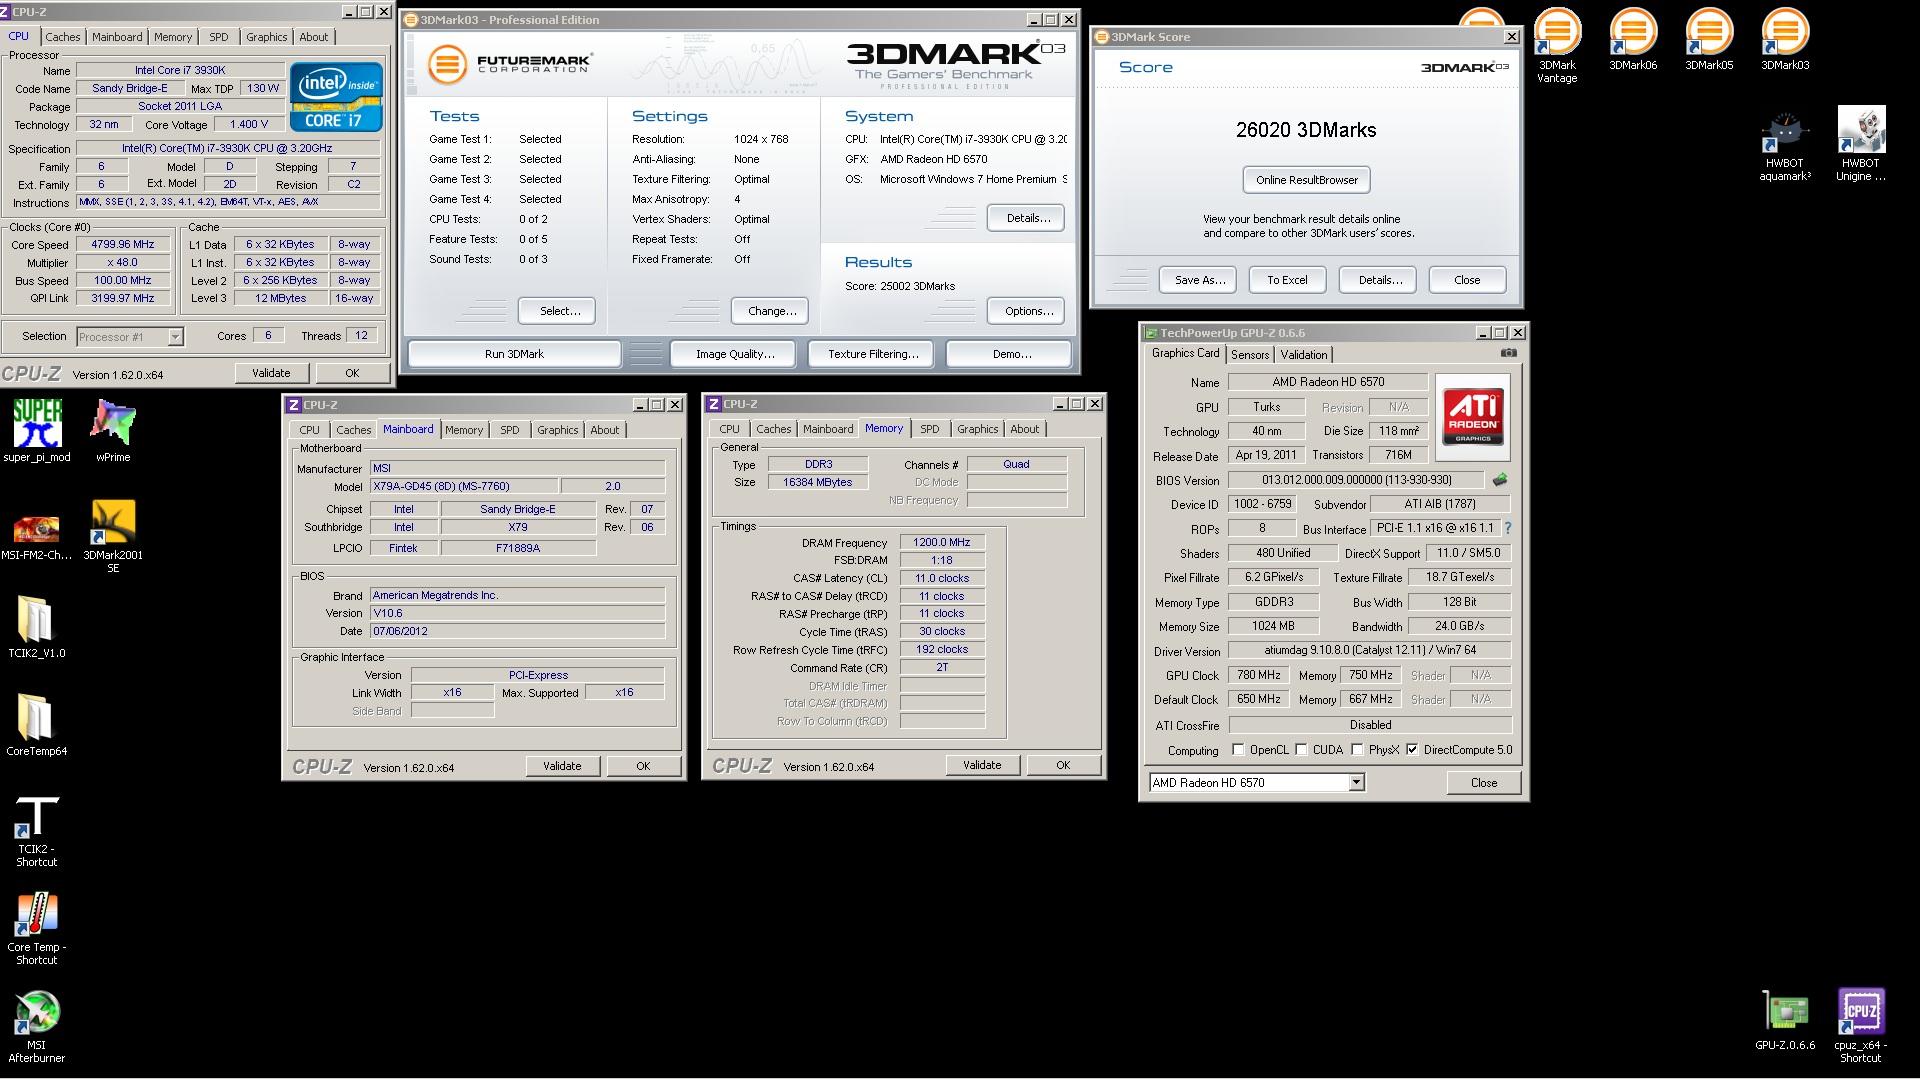Click Run 3DMark button
Screen dimensions: 1920x1080
pyautogui.click(x=514, y=354)
